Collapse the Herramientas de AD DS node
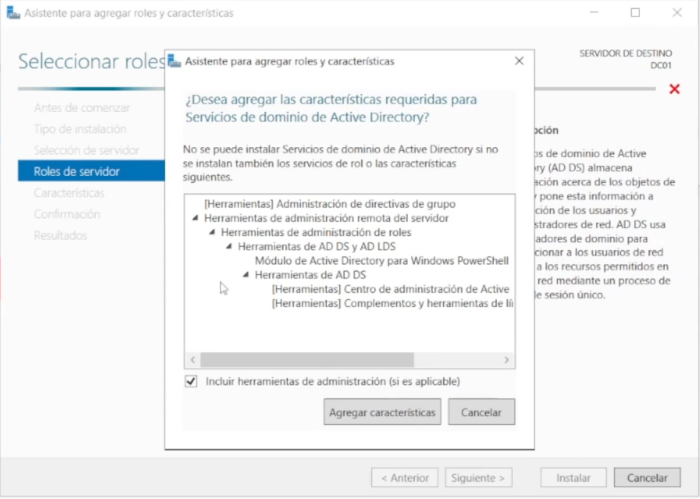Screen dimensions: 700x499 (x=246, y=275)
